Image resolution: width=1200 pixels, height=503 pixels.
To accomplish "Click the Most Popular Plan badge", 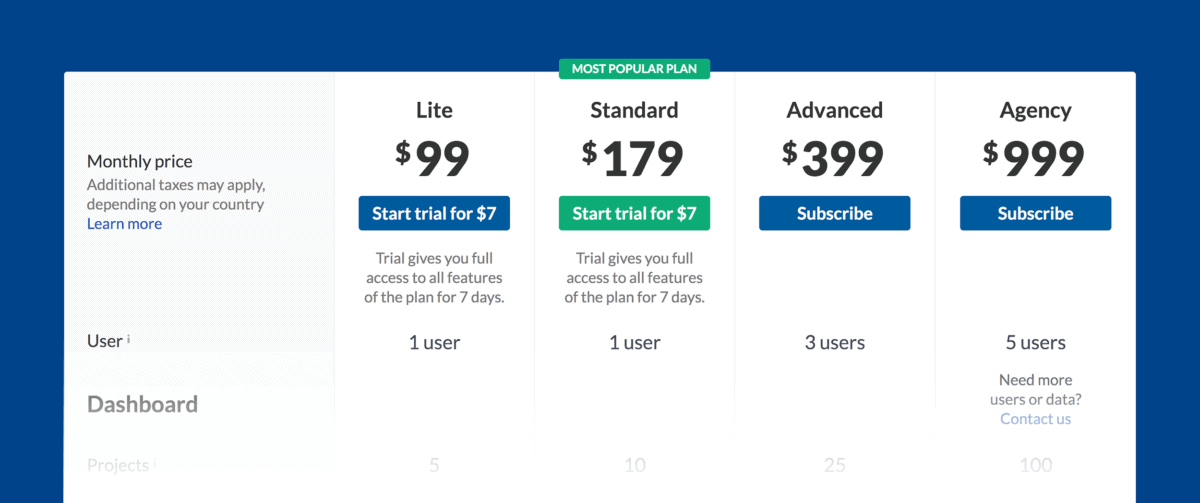I will pos(634,69).
